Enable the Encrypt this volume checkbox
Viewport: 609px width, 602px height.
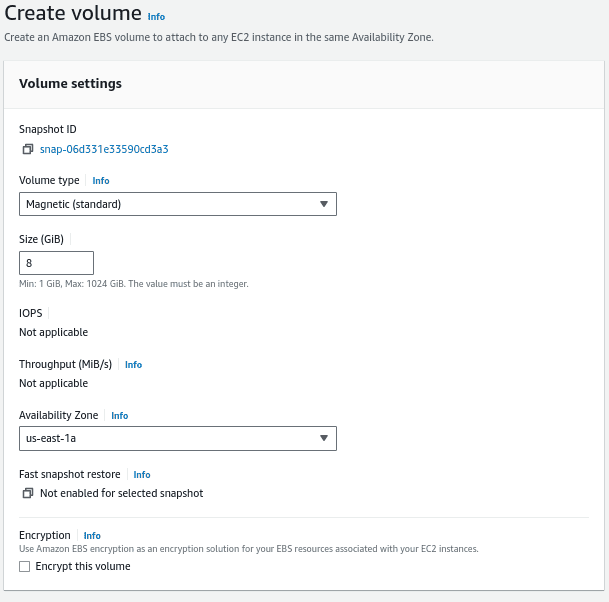[24, 567]
